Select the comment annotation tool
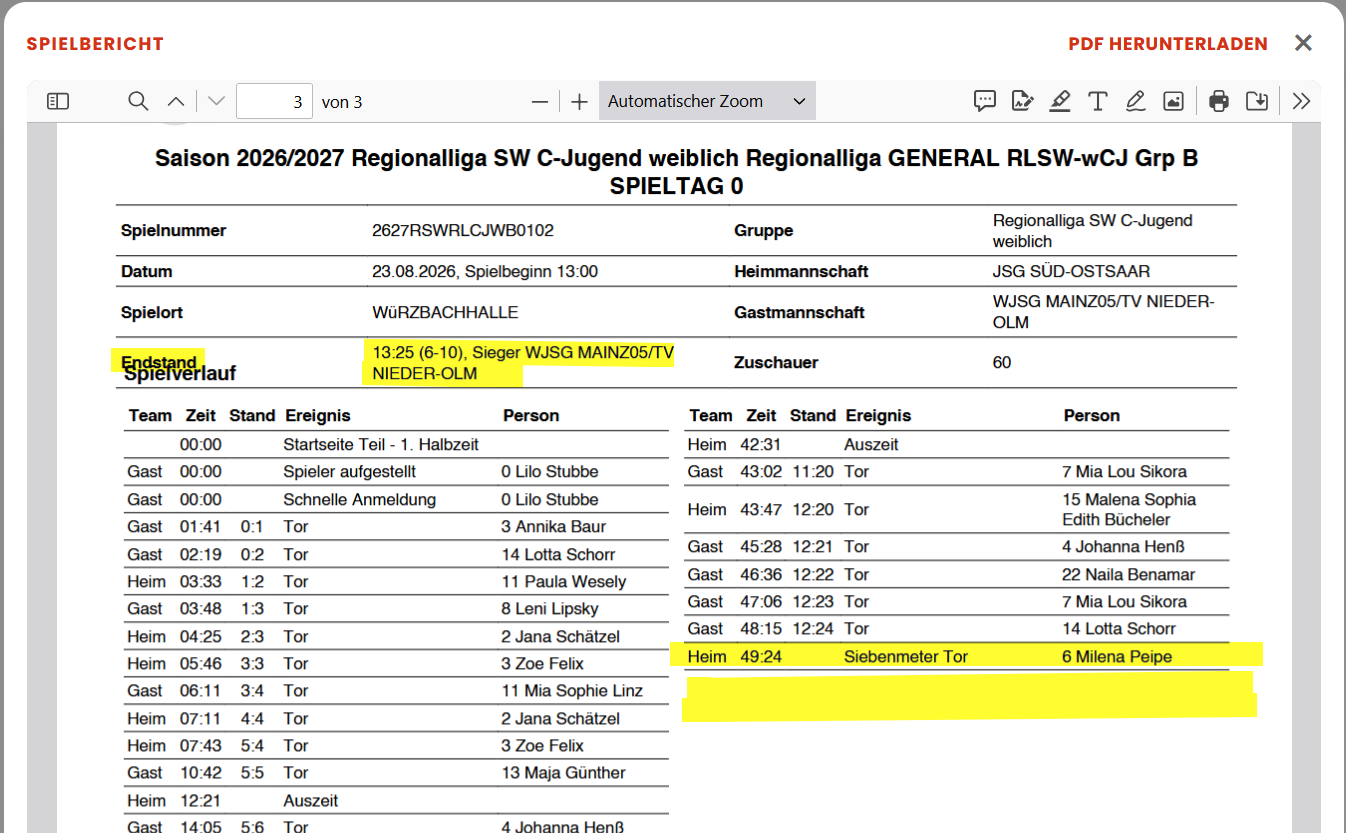1346x833 pixels. point(985,101)
